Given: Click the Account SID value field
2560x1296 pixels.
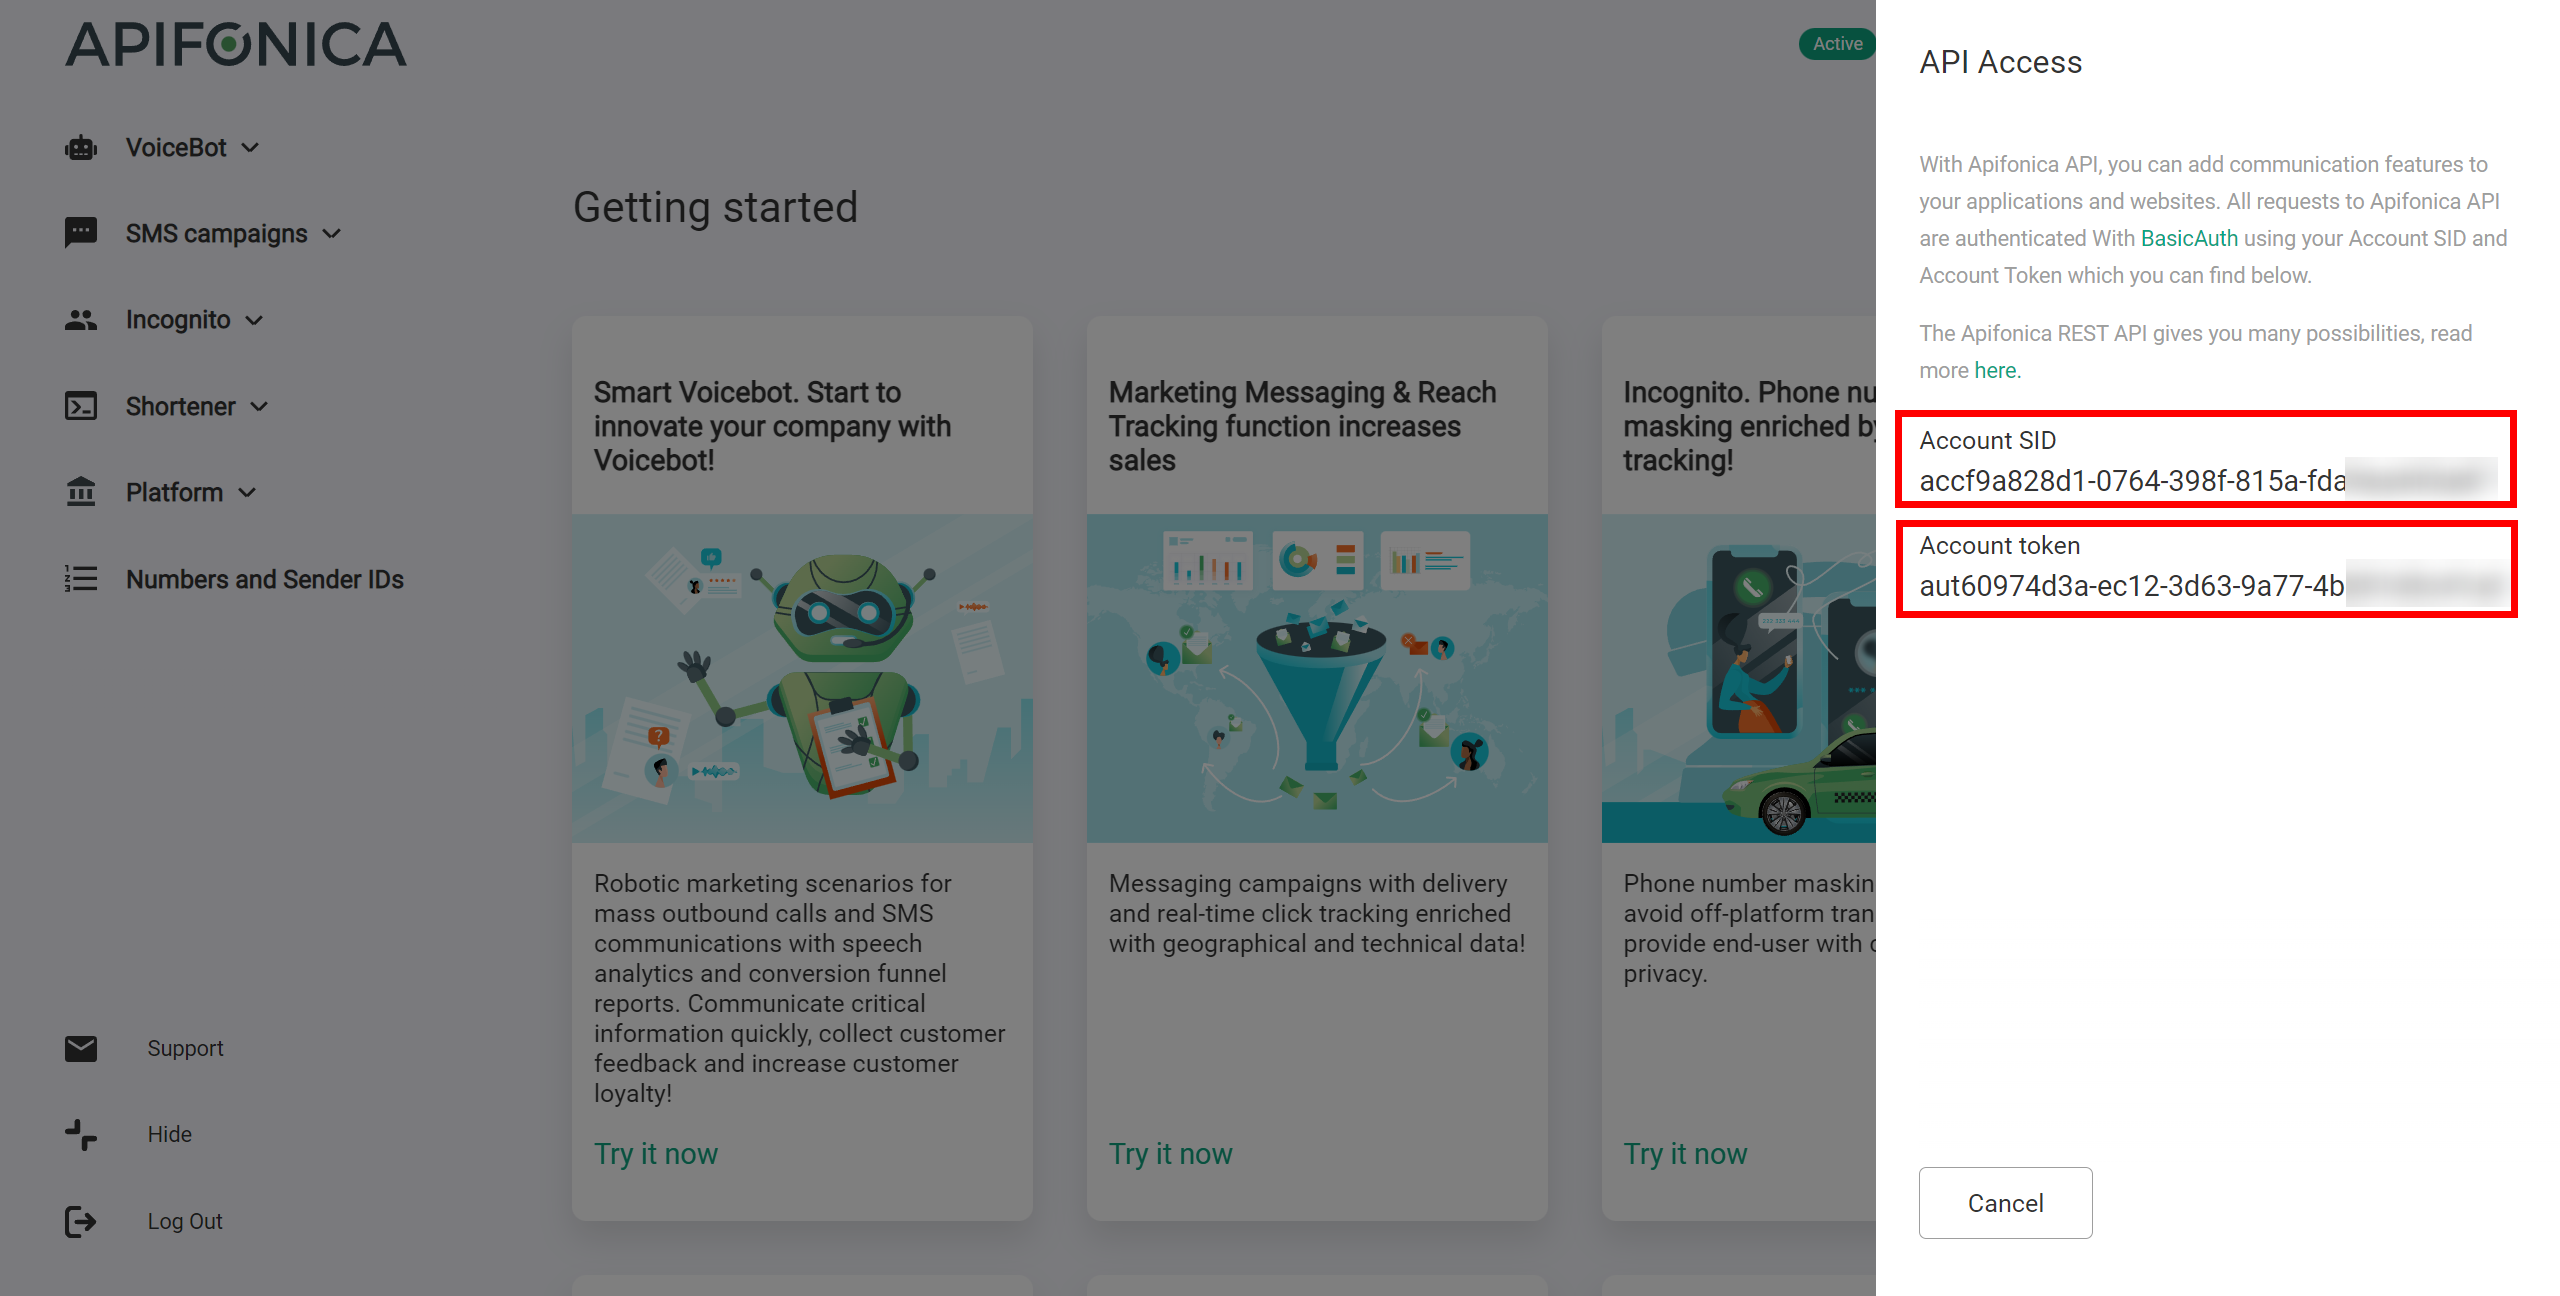Looking at the screenshot, I should click(2207, 481).
